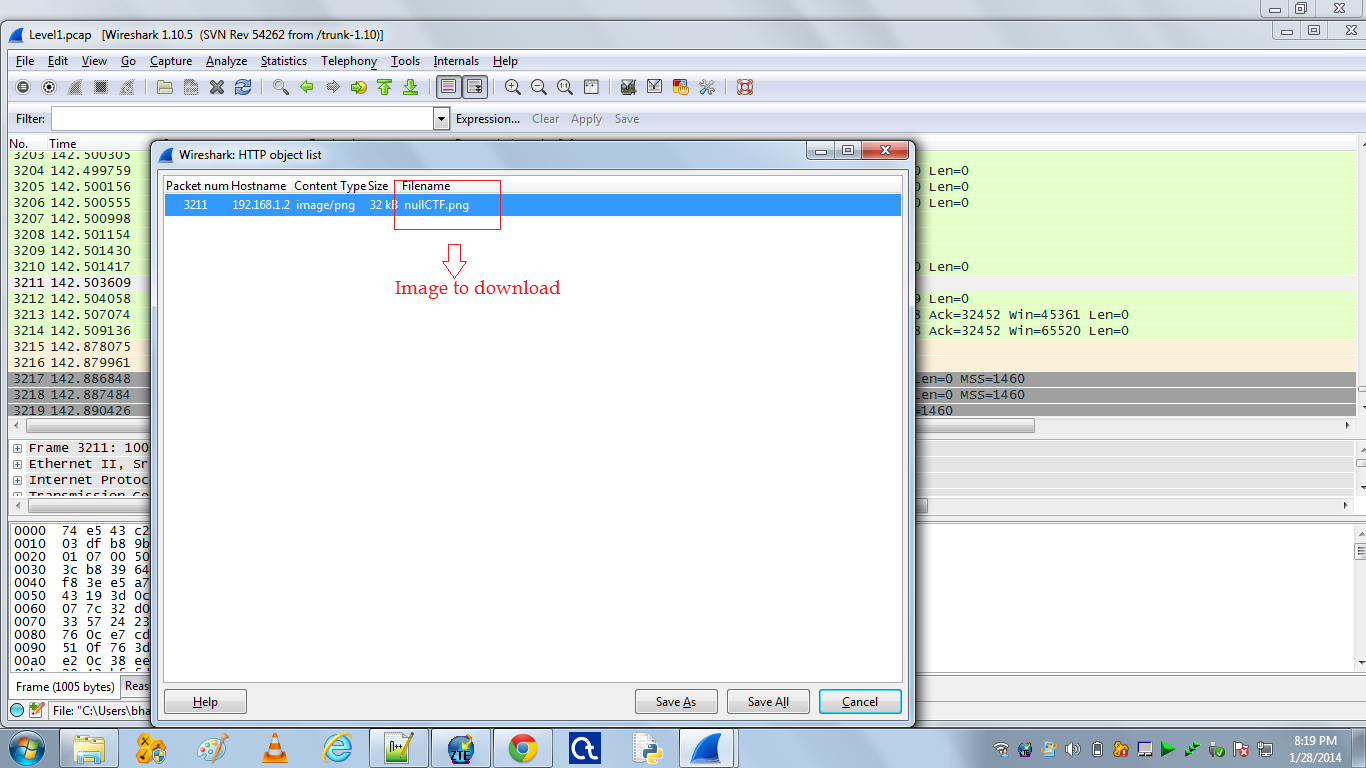Select the Frame (1005 bytes) tab
Screen dimensions: 1366x768
coord(65,687)
